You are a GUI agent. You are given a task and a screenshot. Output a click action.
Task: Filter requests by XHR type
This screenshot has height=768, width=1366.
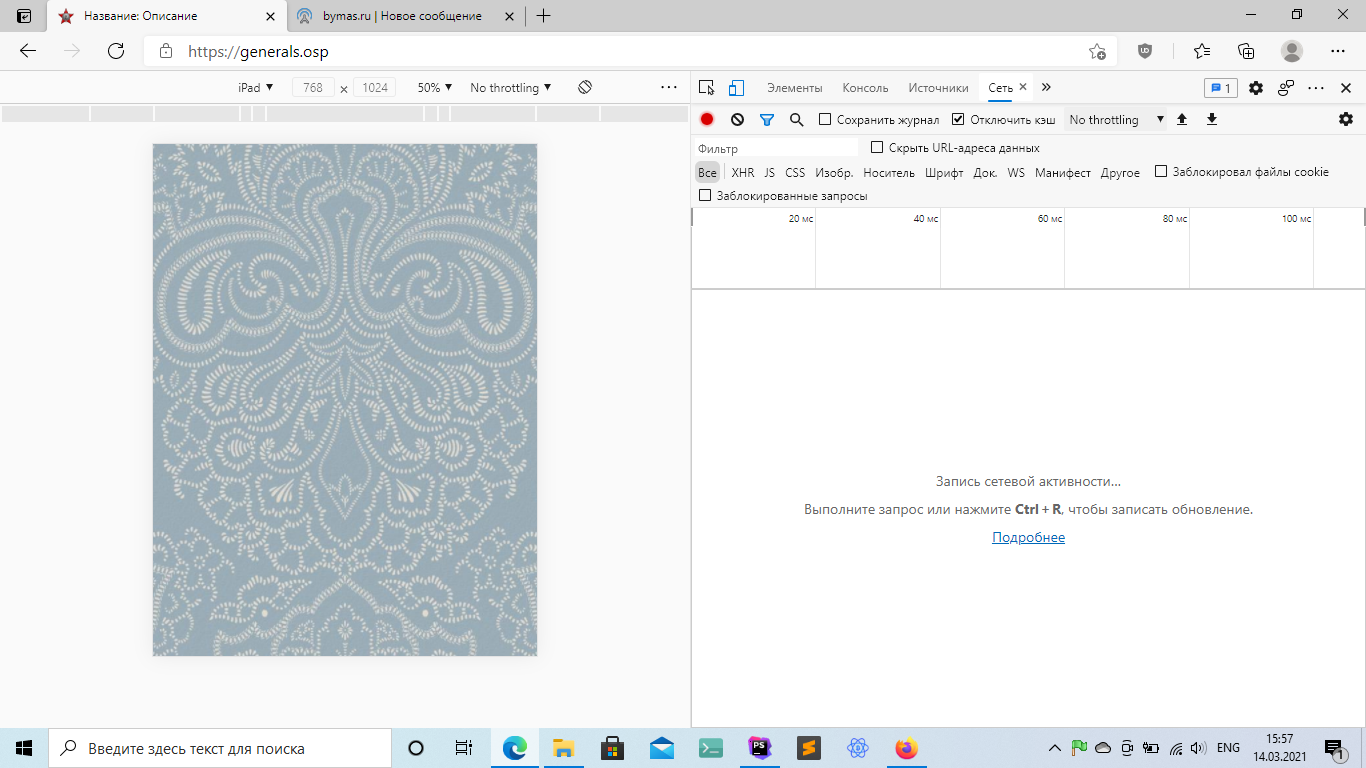click(743, 172)
